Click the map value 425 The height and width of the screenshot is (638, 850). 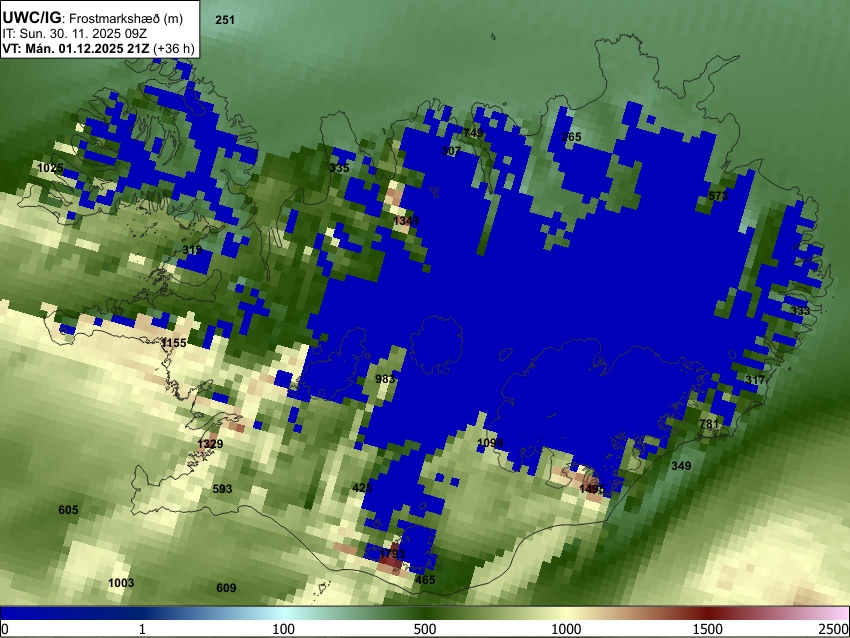pyautogui.click(x=362, y=488)
